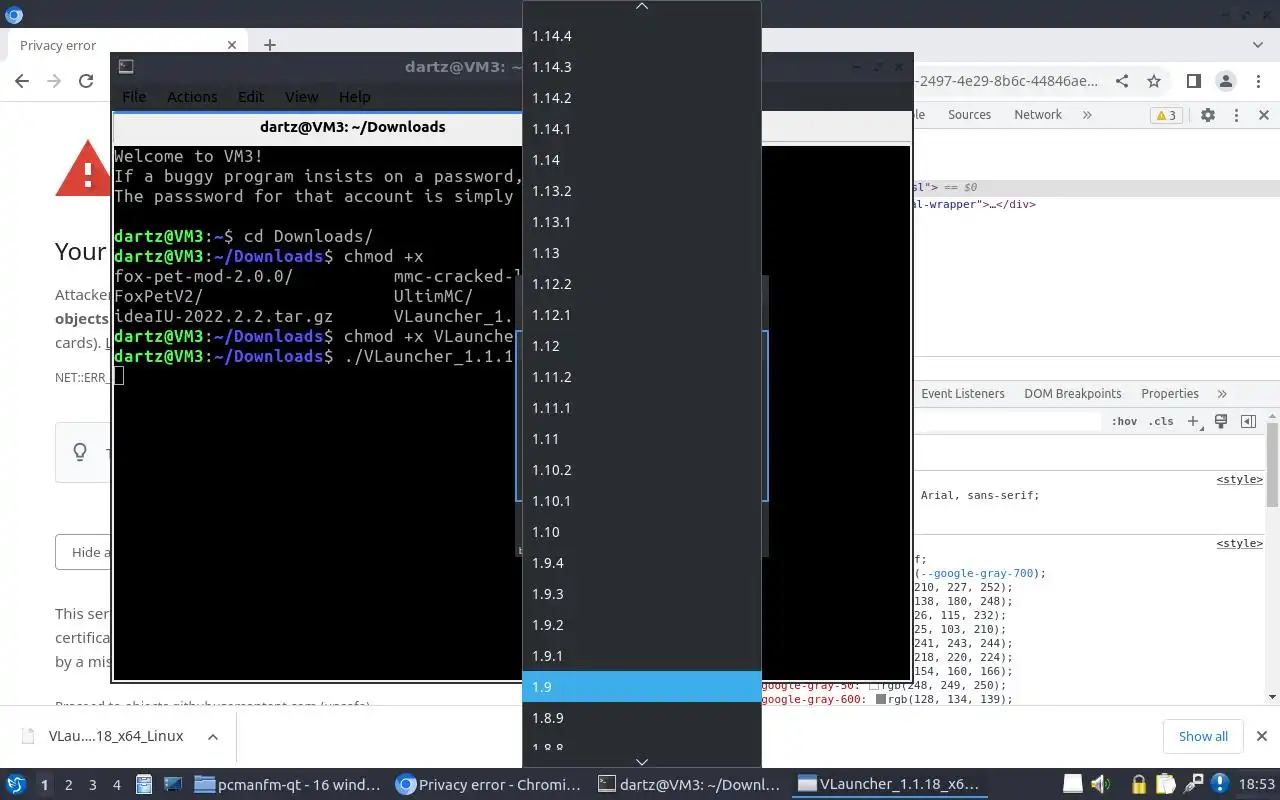
Task: Open DevTools three-dot customize menu
Action: click(1236, 115)
